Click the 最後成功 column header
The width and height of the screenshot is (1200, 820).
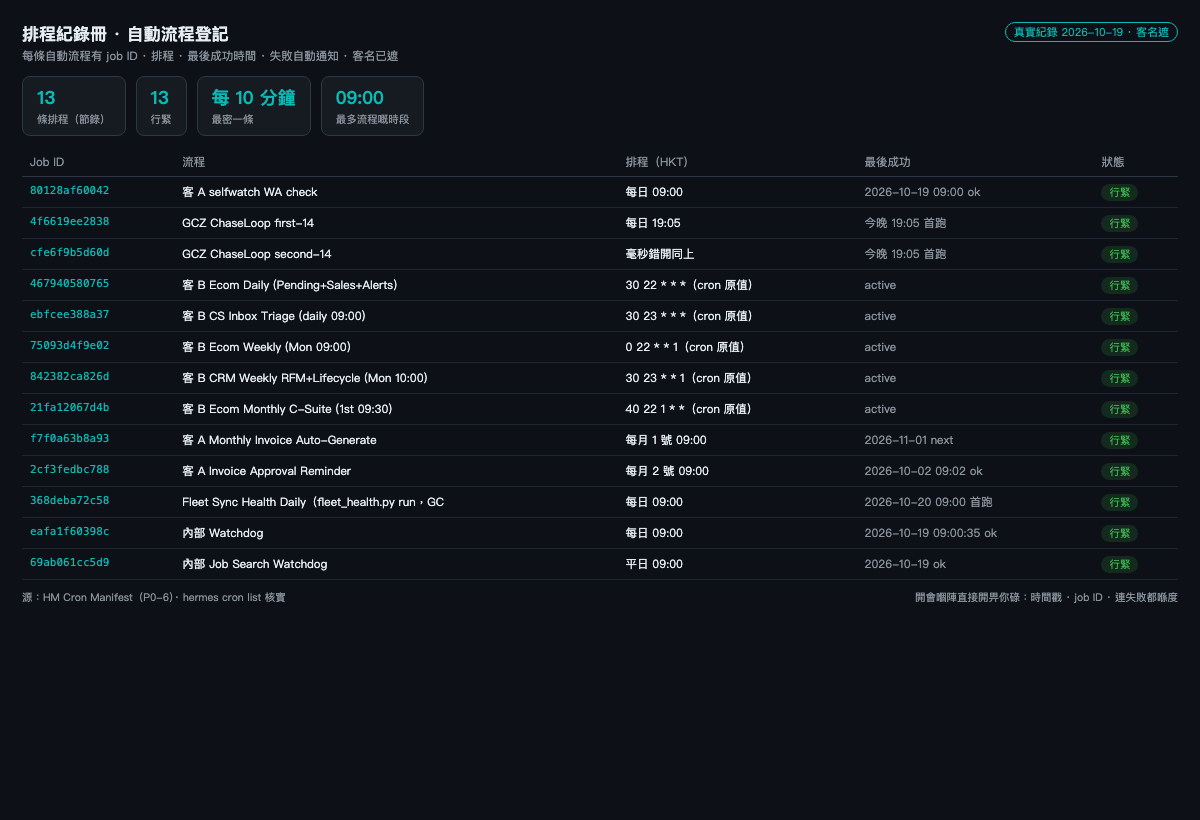[887, 162]
